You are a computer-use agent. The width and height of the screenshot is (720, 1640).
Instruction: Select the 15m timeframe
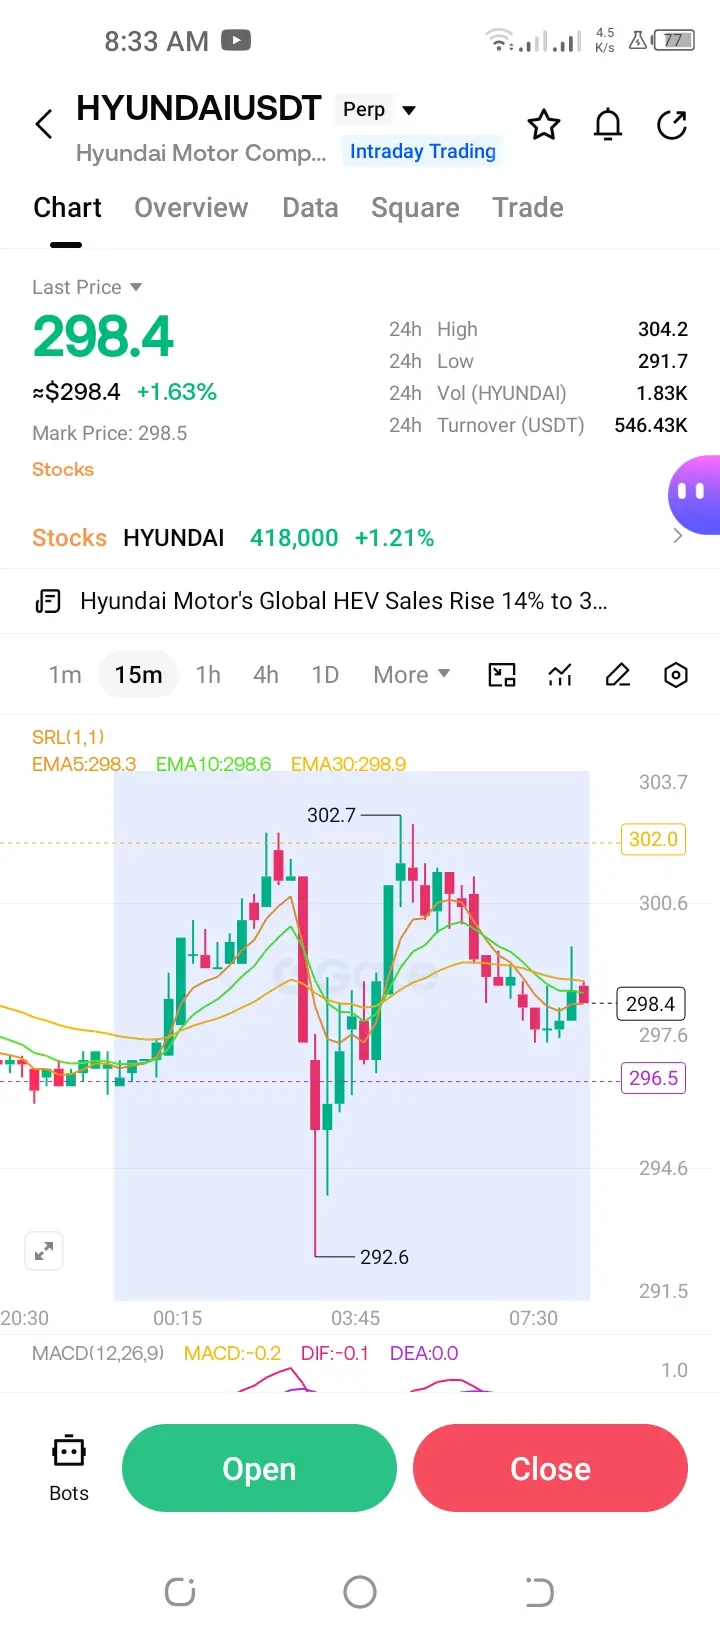(x=138, y=675)
